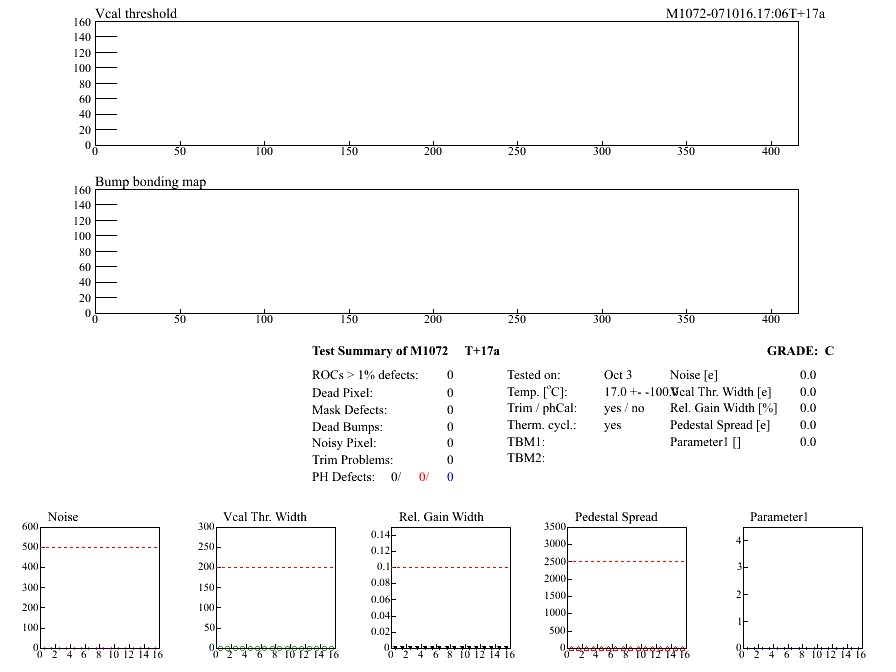Select the 'Rel. Gain Width [%]' summary label
The height and width of the screenshot is (672, 896).
[723, 409]
